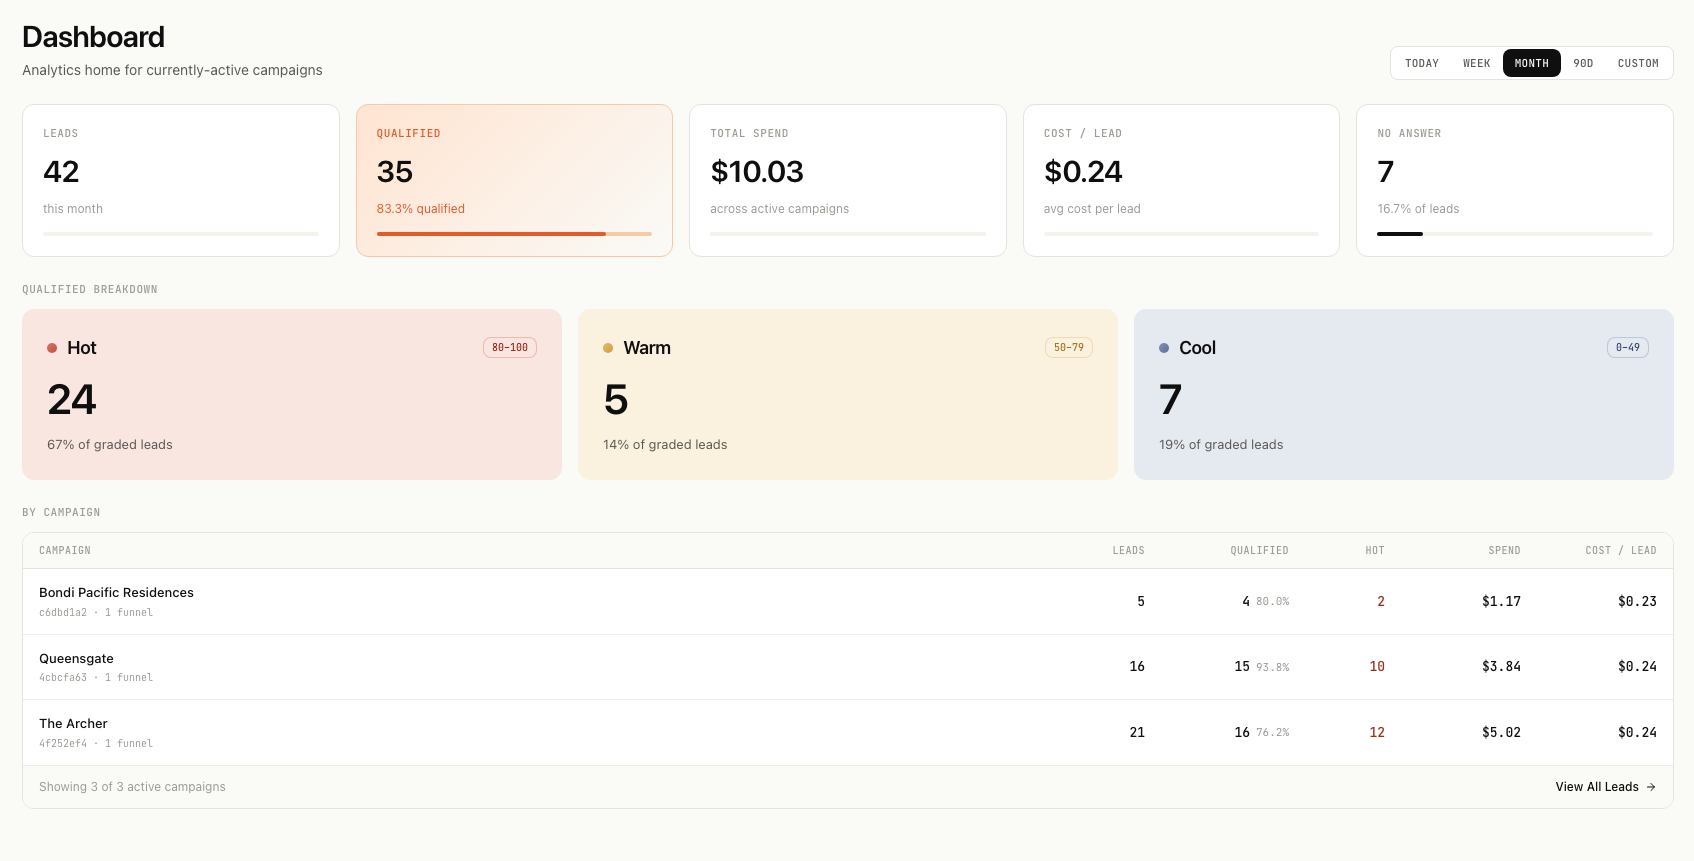Image resolution: width=1694 pixels, height=861 pixels.
Task: Click Bondi Pacific Residences hot count 2
Action: [x=1381, y=602]
